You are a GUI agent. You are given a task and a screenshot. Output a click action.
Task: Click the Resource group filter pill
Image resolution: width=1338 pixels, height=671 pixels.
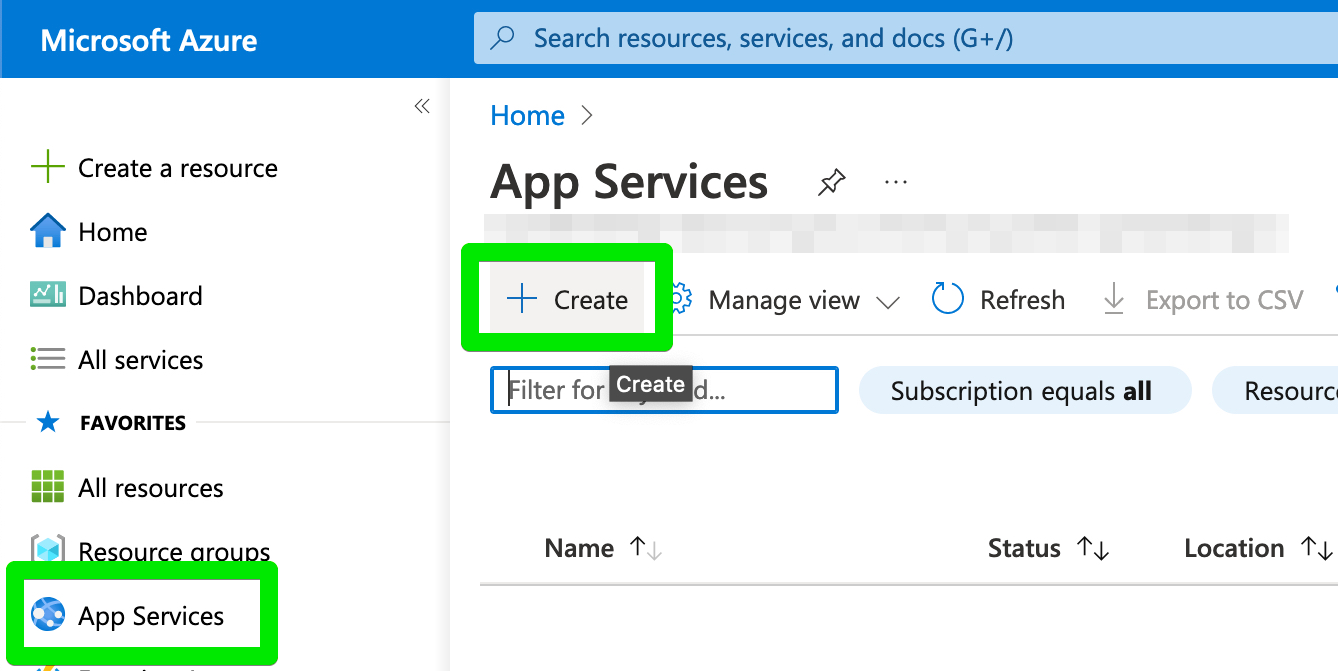pyautogui.click(x=1276, y=390)
